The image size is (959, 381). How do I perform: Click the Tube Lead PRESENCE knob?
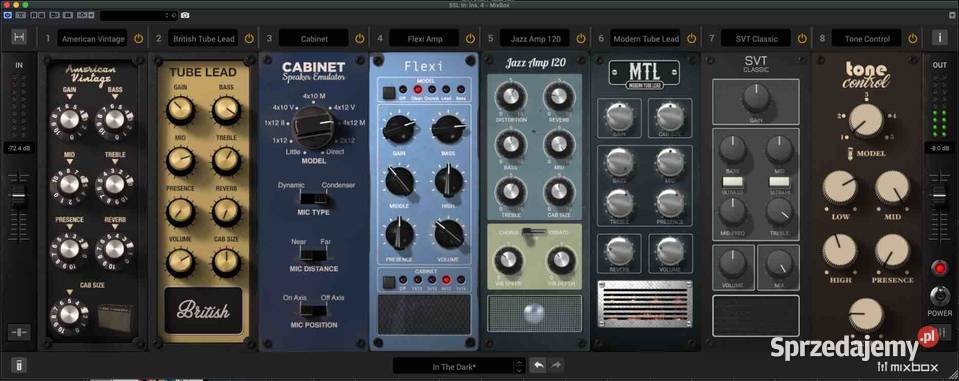pyautogui.click(x=180, y=212)
